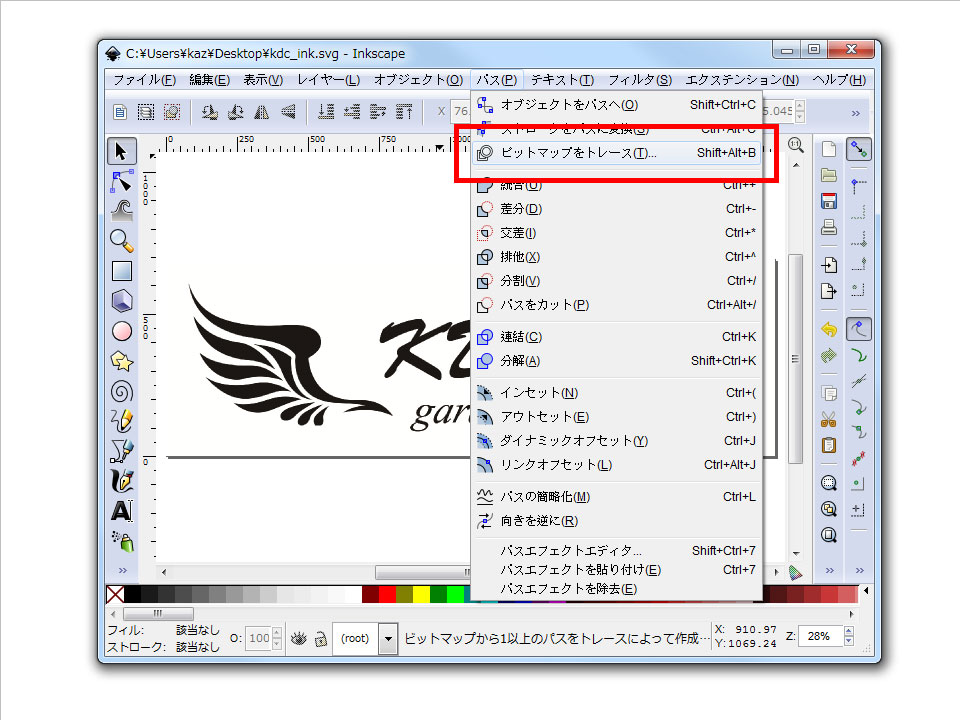Toggle Enable snapping button
Viewport: 960px width, 720px height.
859,149
